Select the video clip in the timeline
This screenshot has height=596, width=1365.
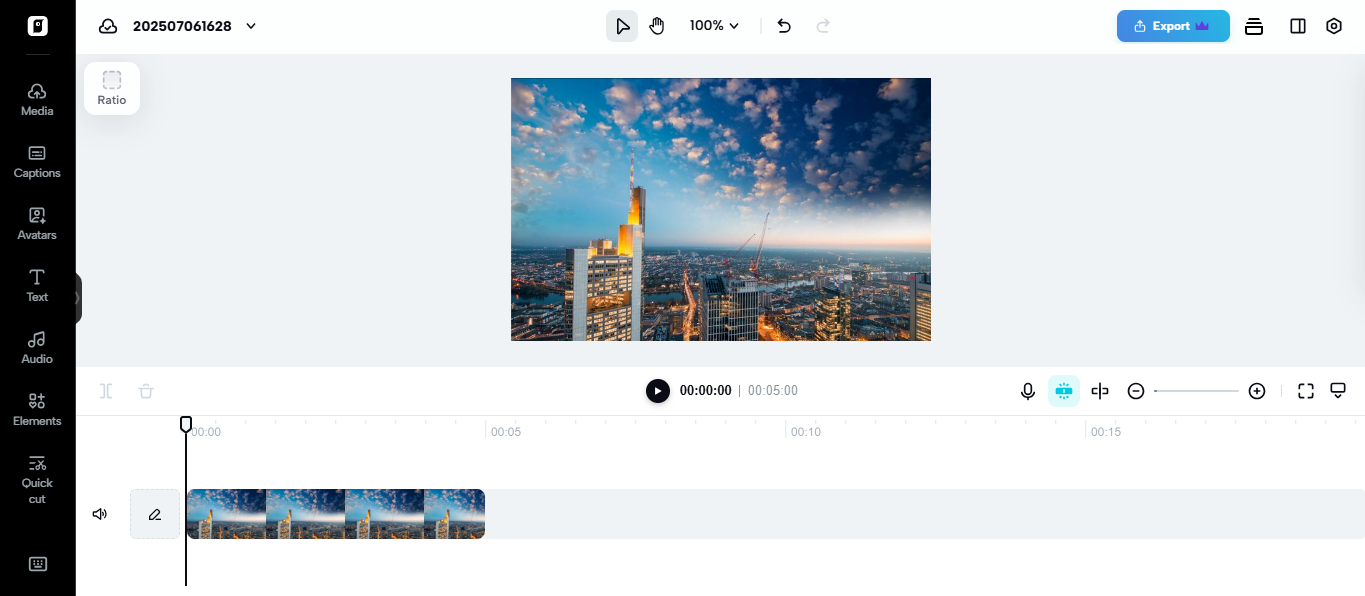click(335, 514)
